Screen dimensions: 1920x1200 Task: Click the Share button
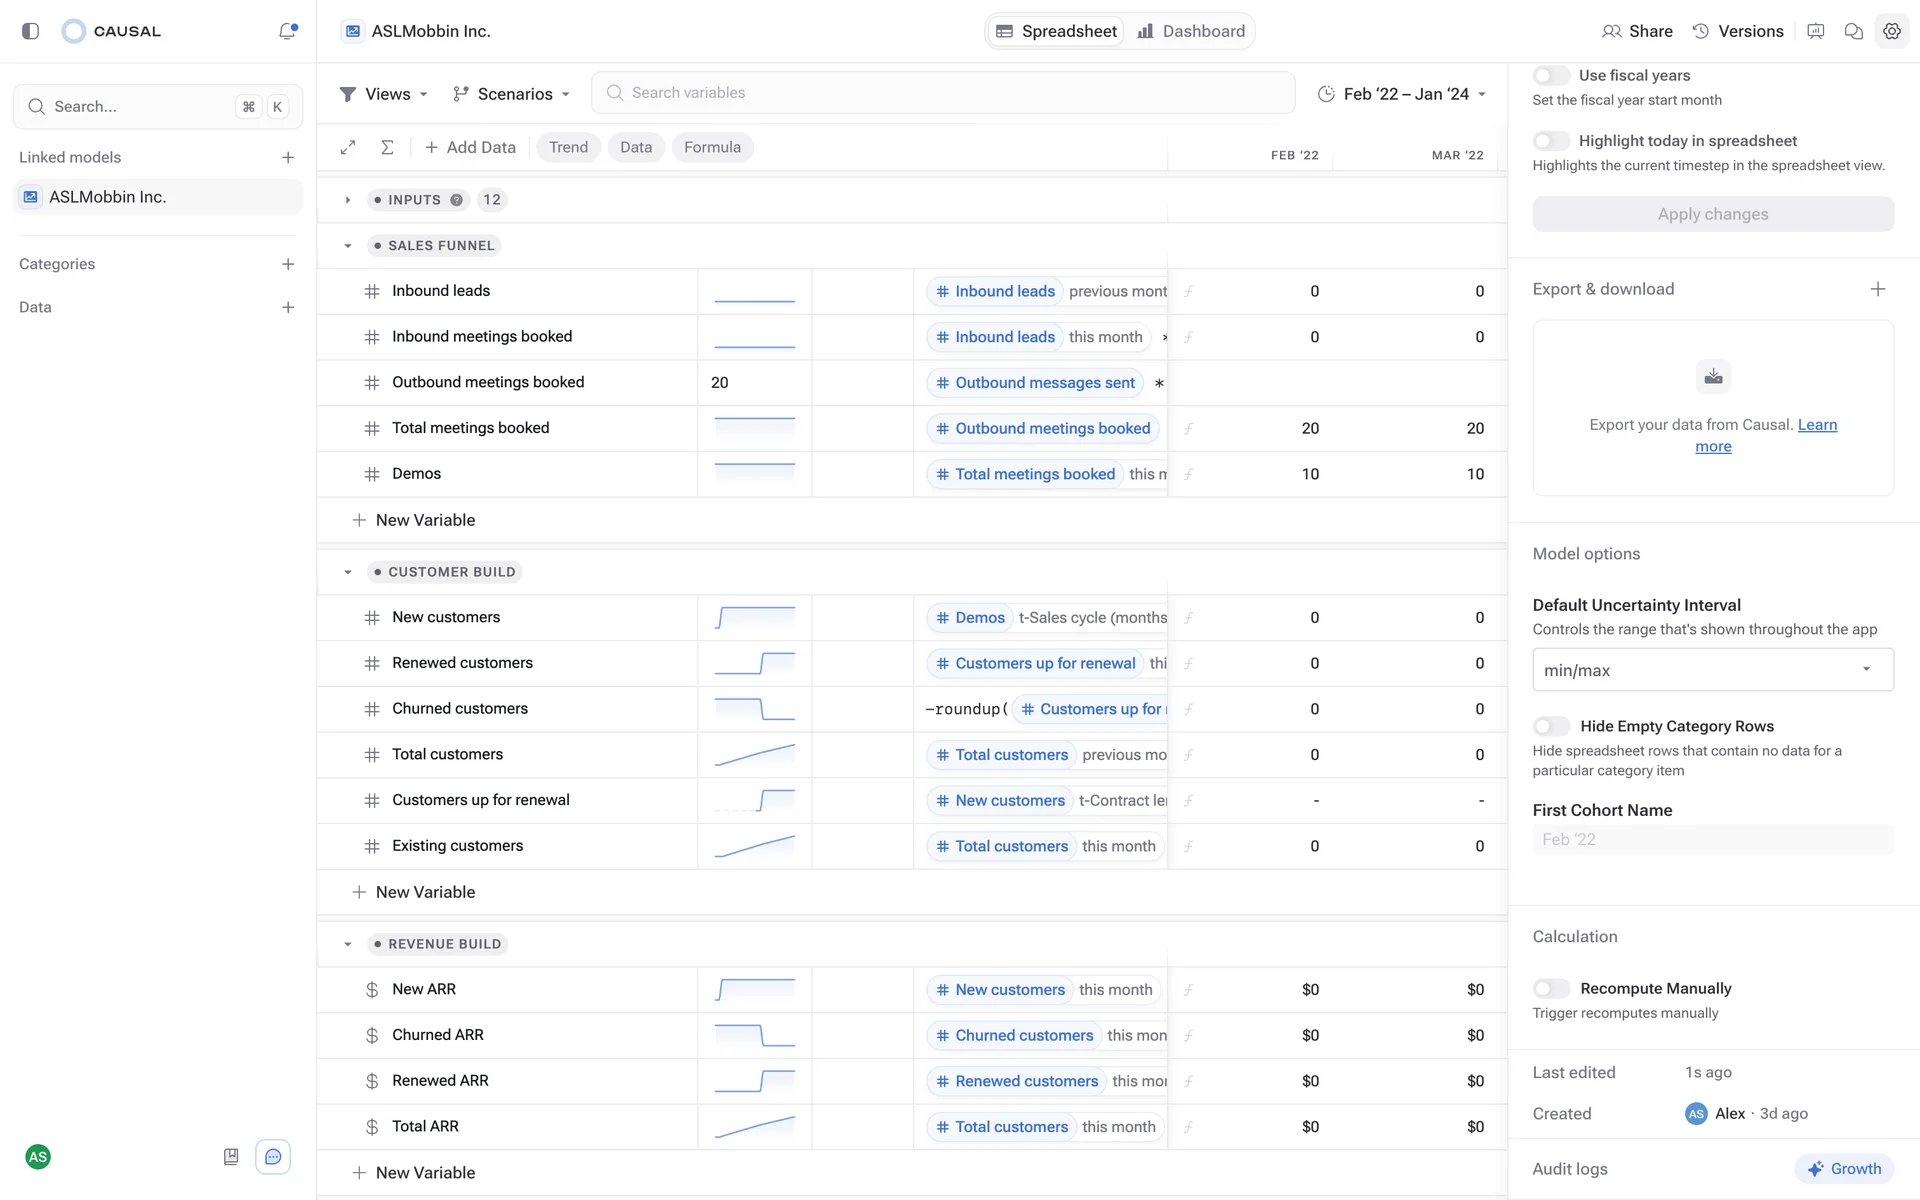[x=1637, y=31]
